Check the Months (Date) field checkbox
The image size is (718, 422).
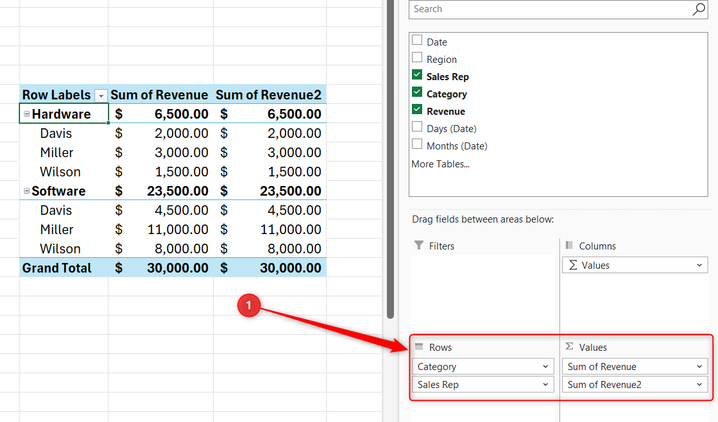pos(417,144)
